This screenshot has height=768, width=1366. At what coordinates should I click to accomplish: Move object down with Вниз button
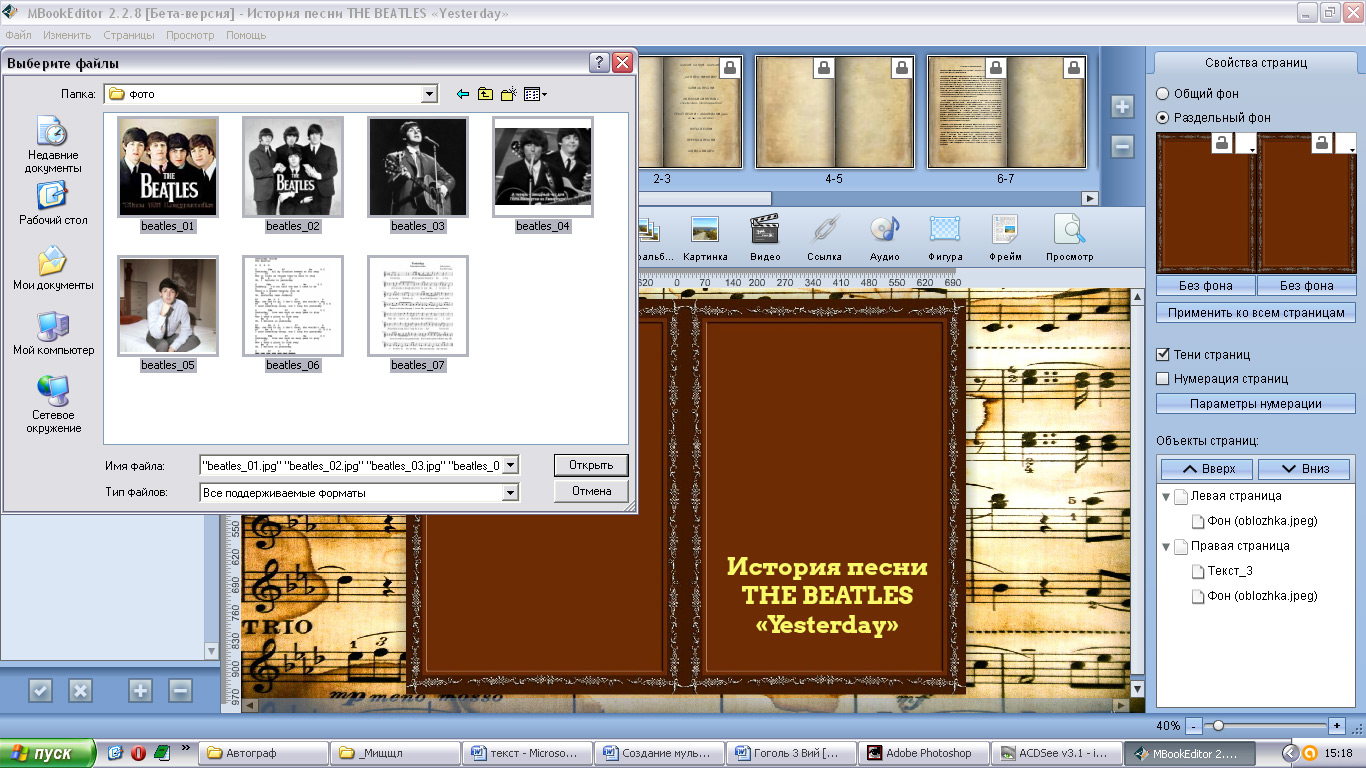1304,469
